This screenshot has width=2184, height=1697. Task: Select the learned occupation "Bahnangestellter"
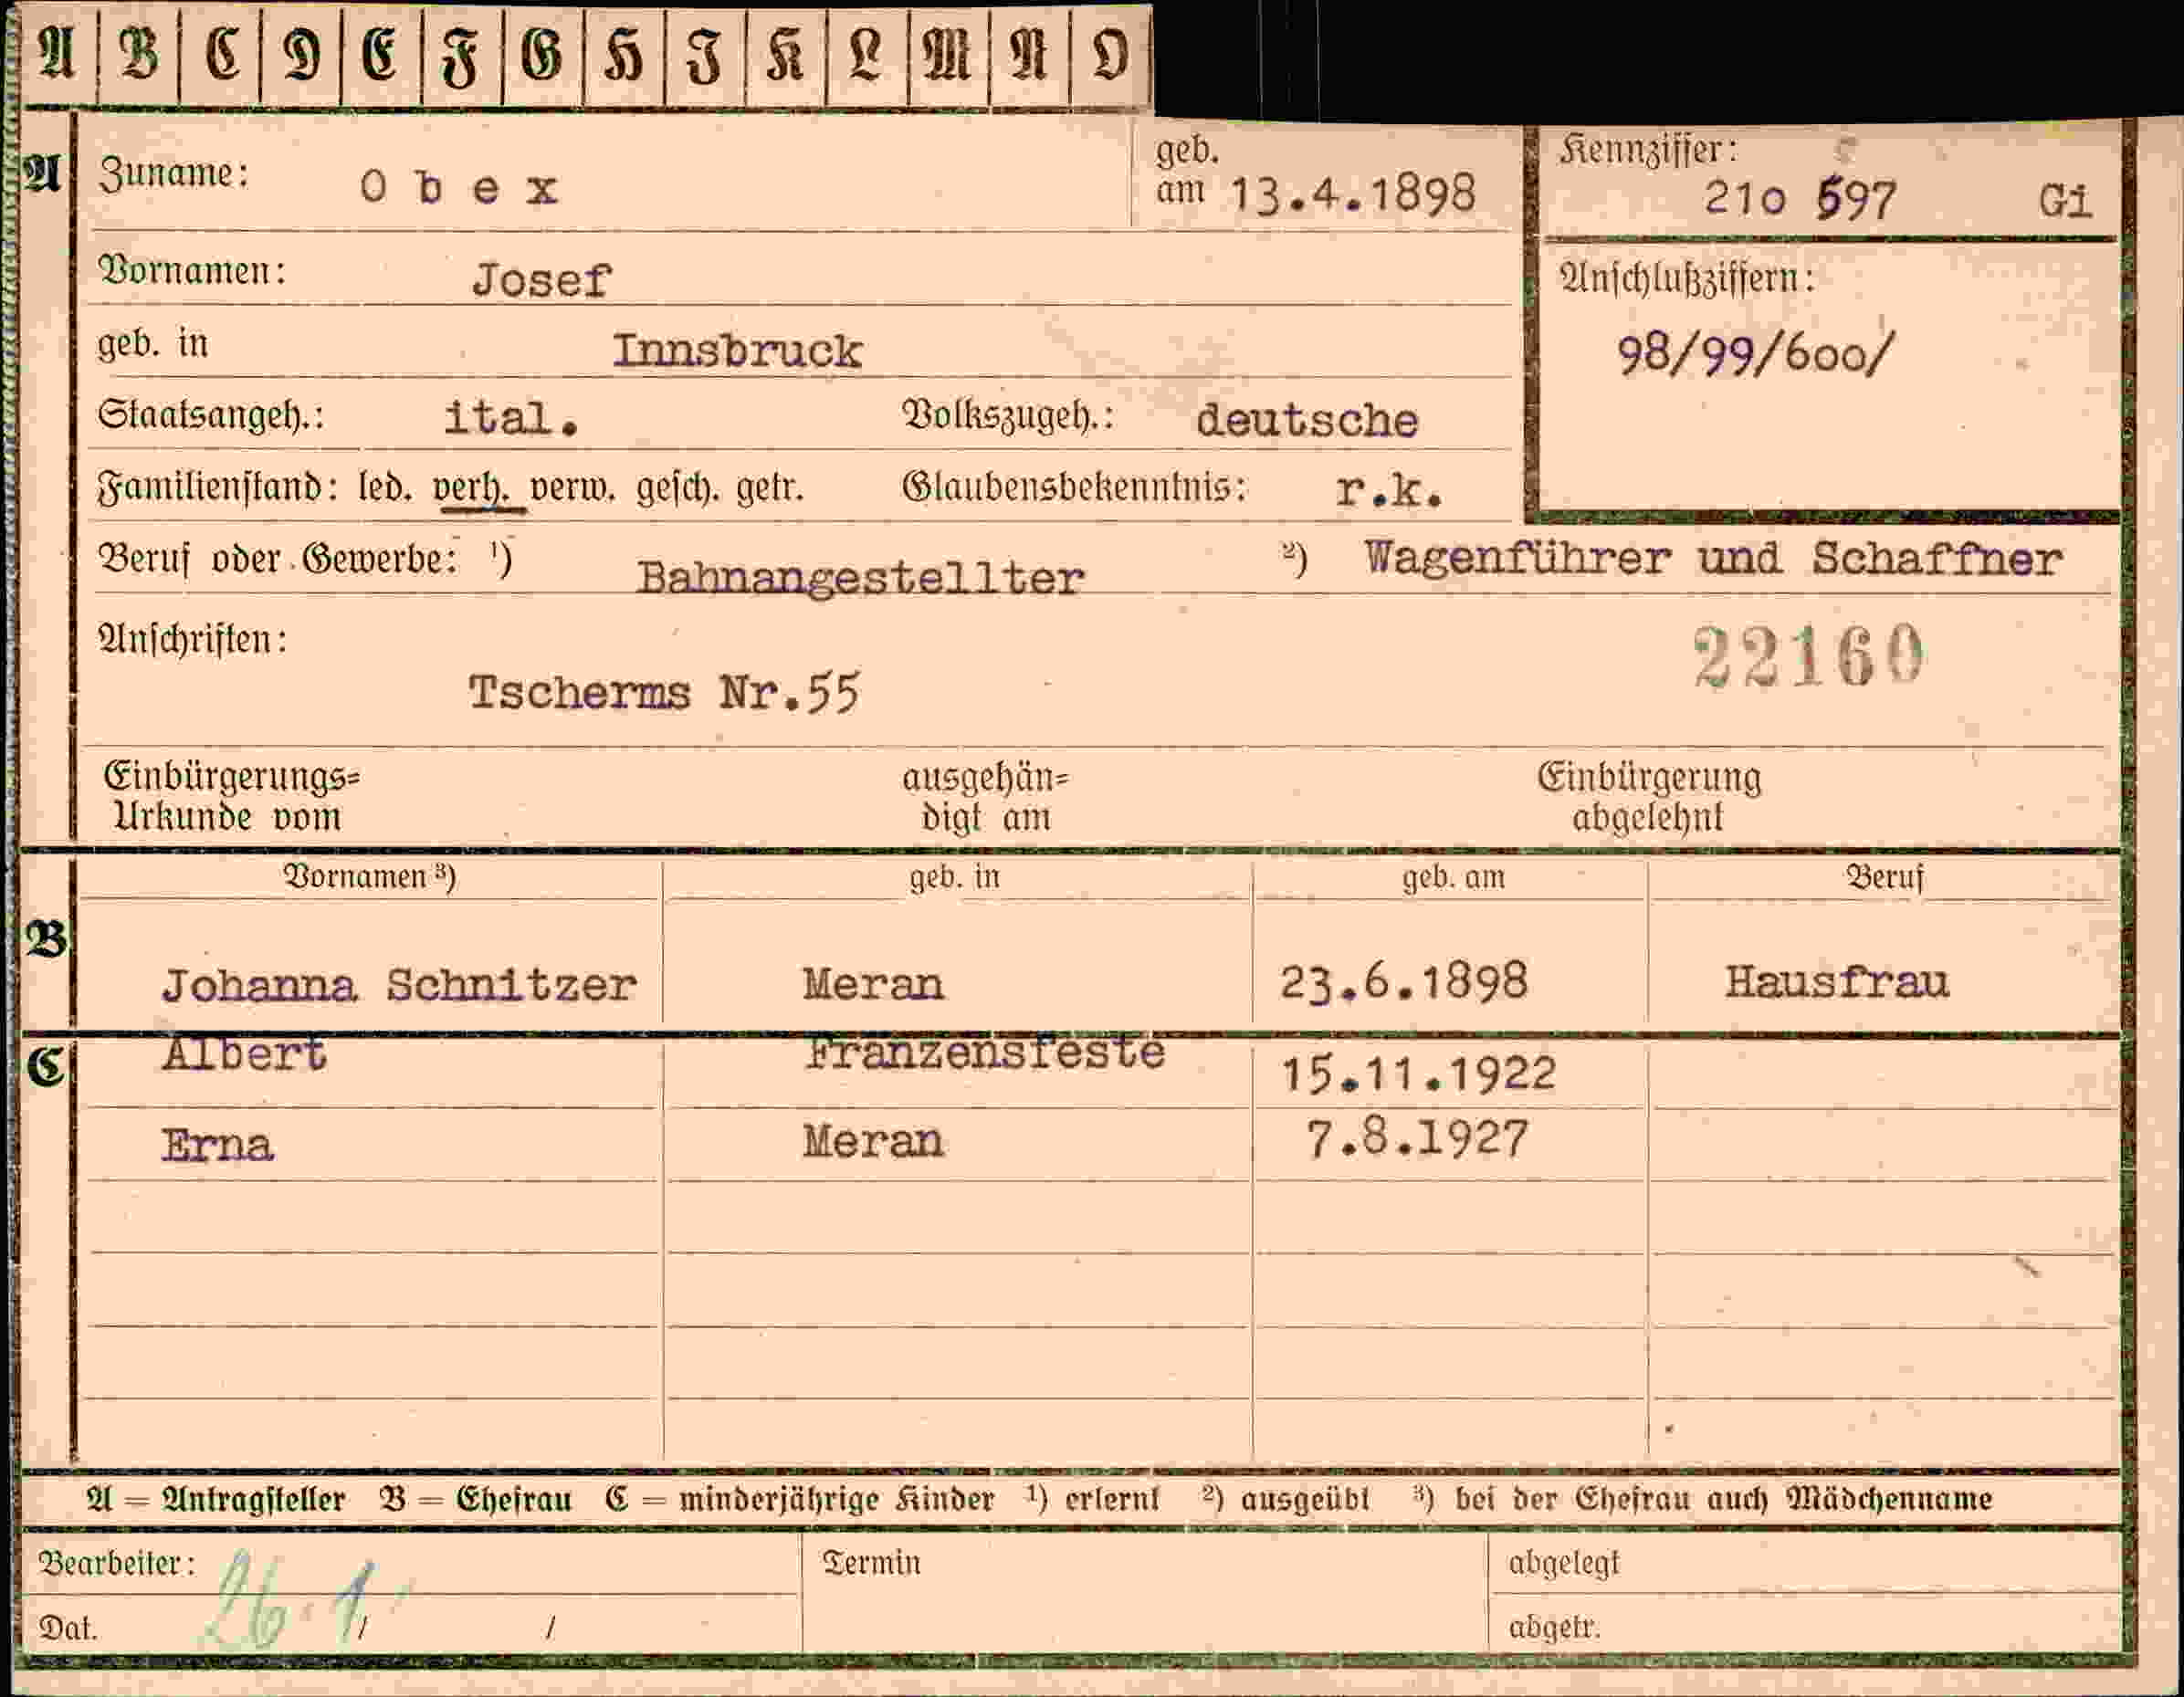coord(860,577)
